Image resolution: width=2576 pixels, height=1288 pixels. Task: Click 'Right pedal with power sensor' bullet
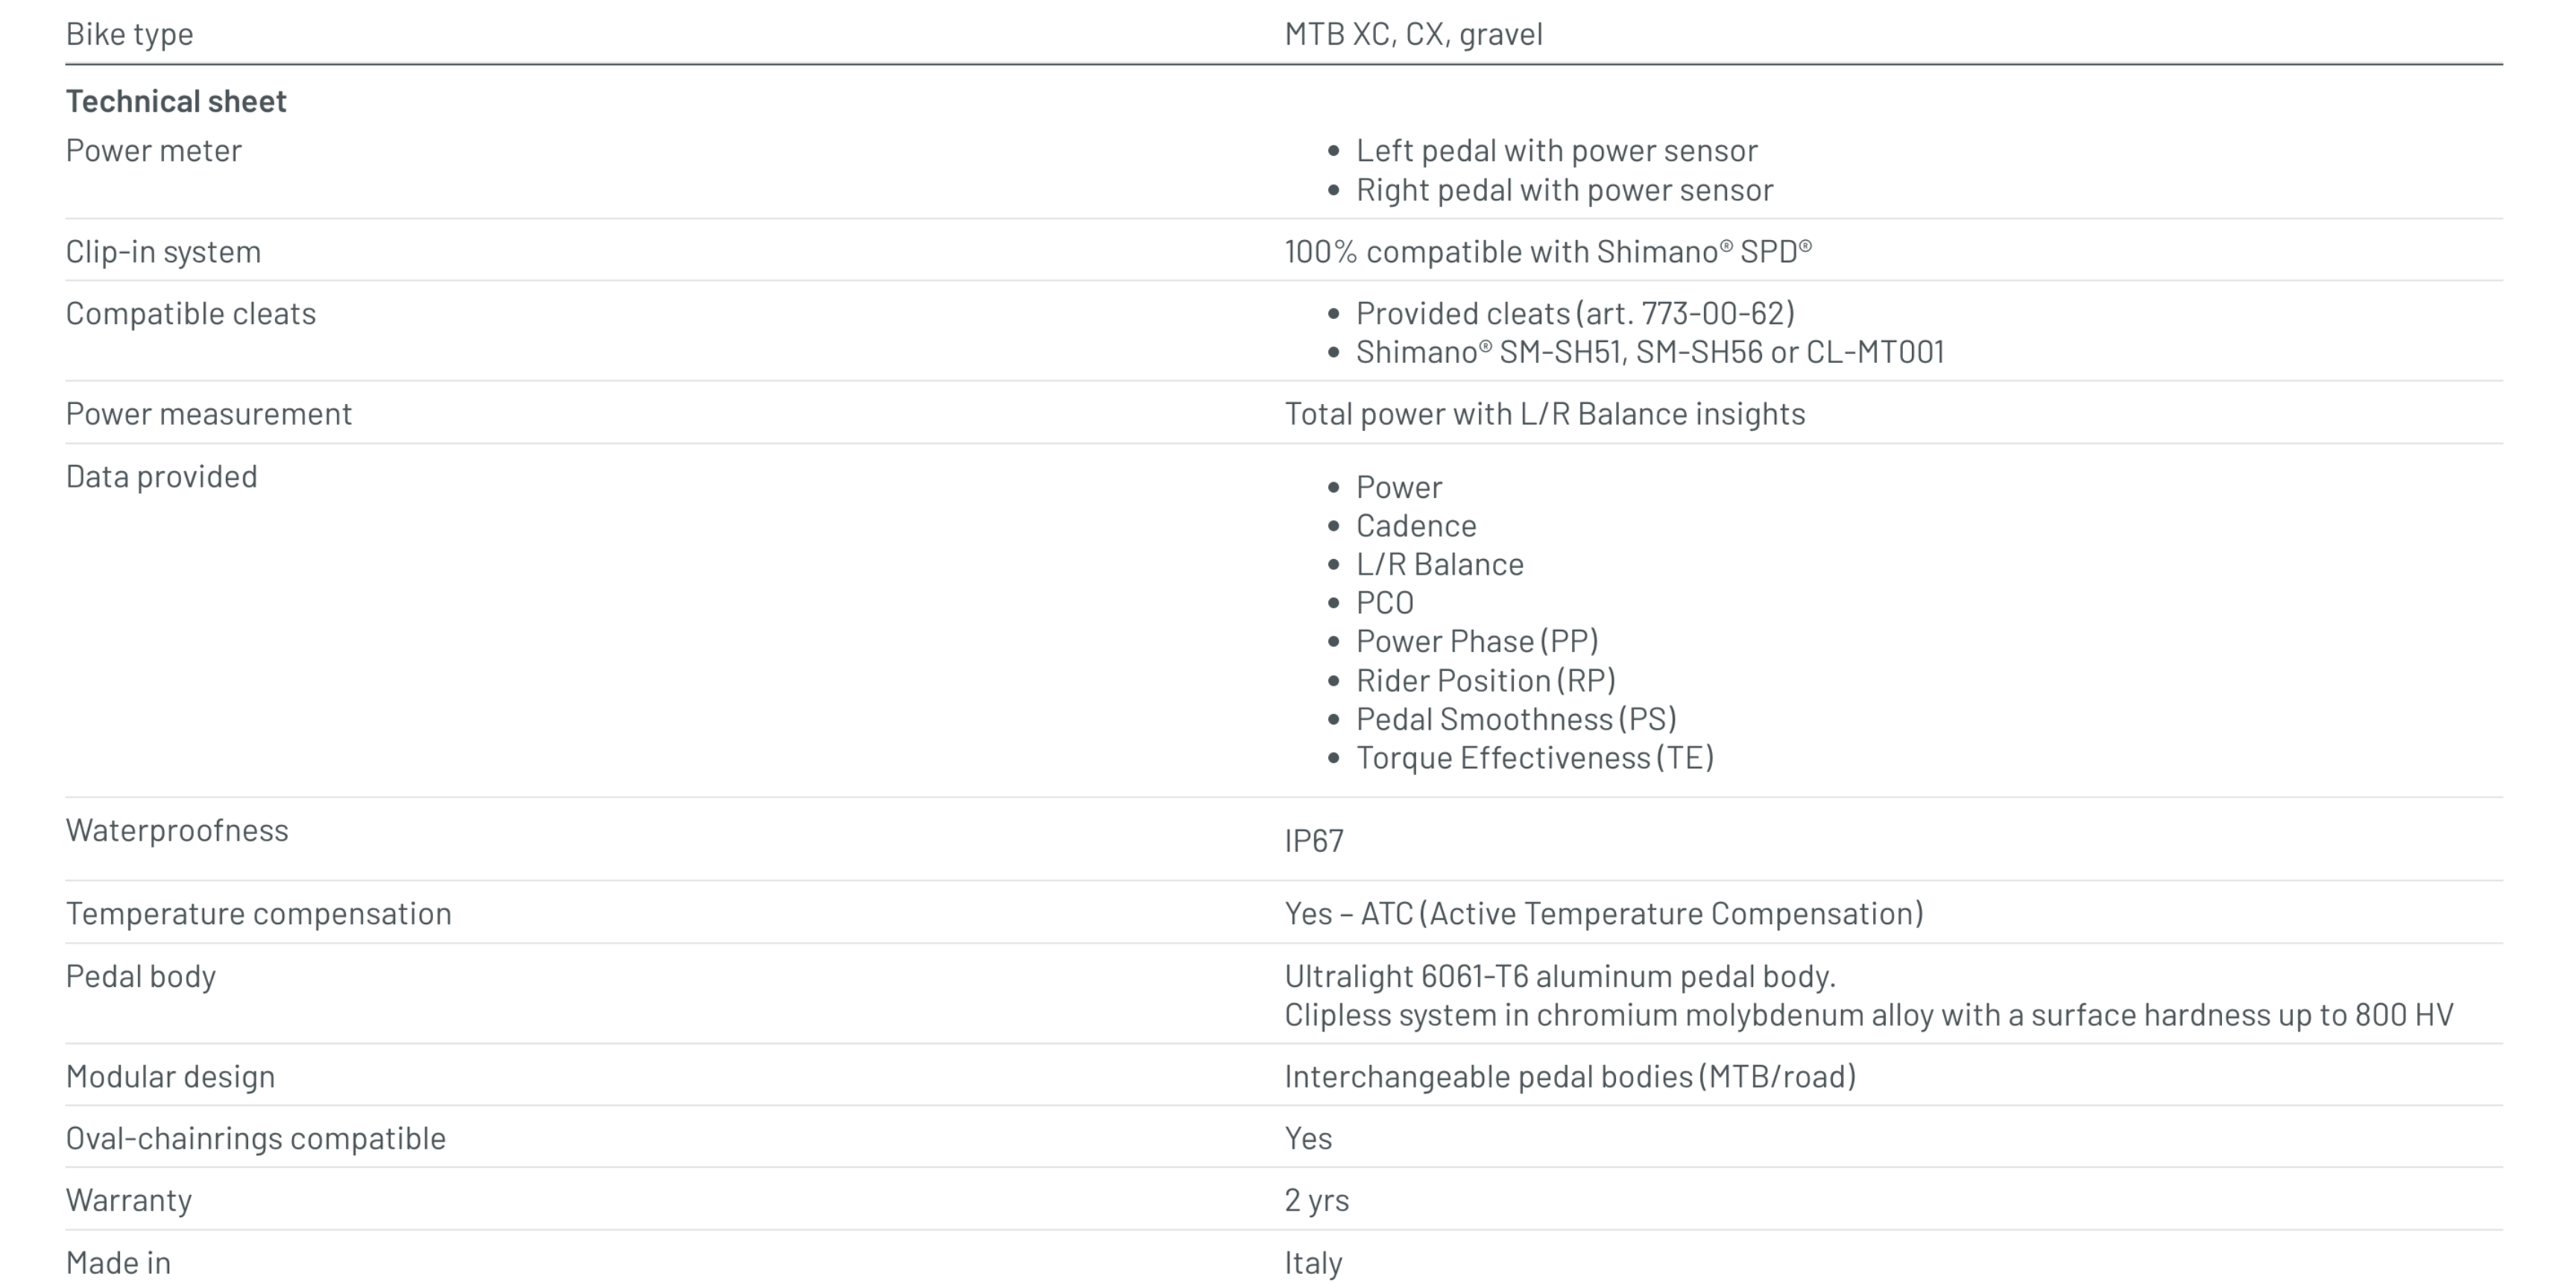(x=1564, y=190)
